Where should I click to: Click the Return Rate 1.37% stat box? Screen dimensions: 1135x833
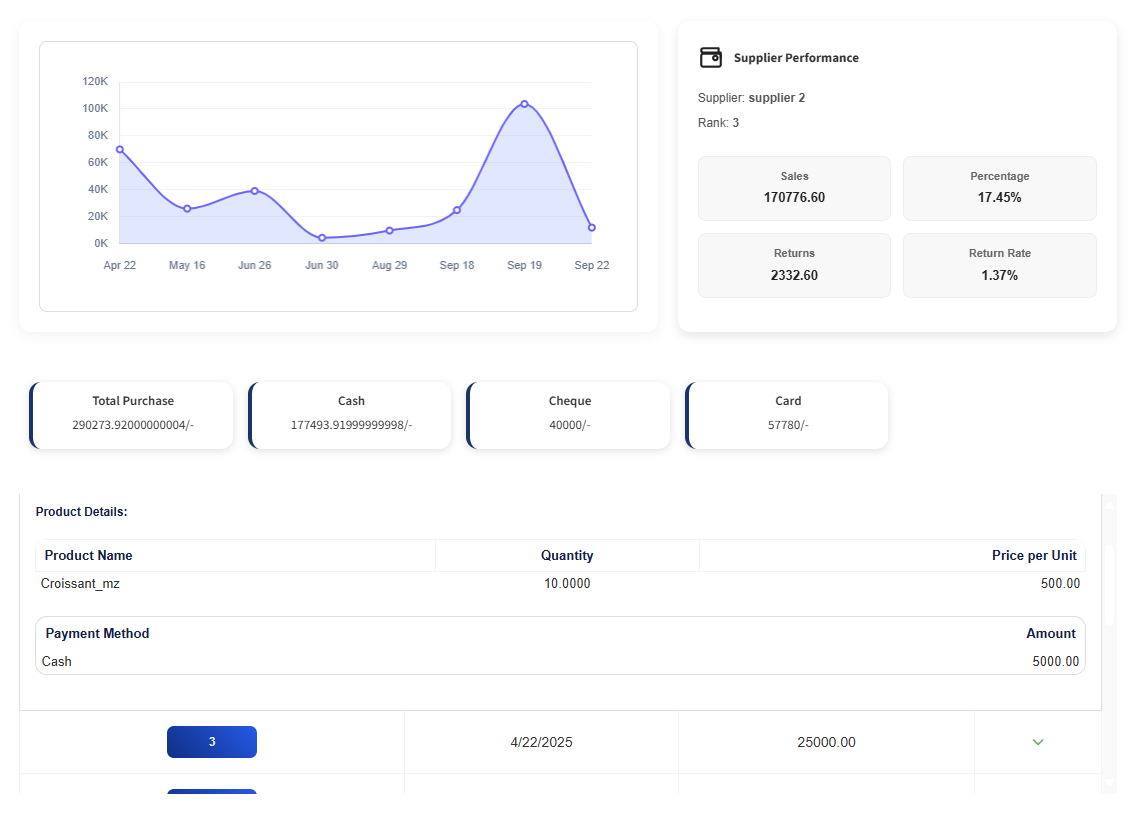(x=1000, y=266)
